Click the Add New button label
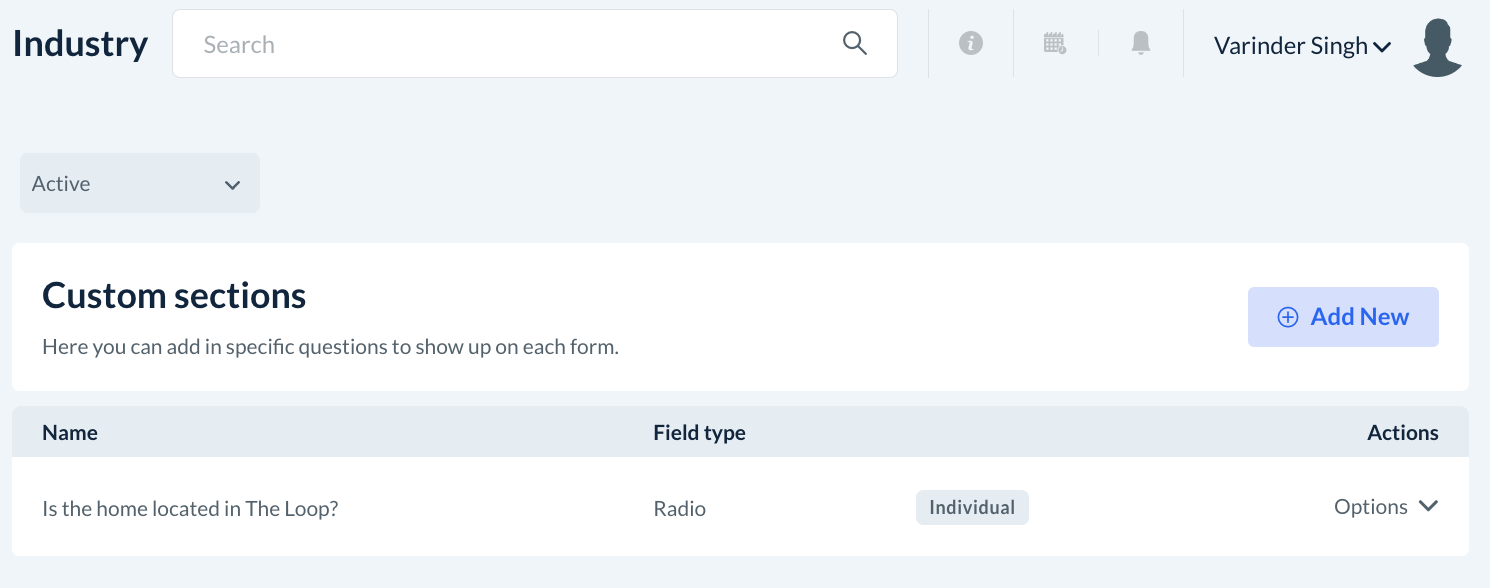1490x588 pixels. (x=1359, y=317)
